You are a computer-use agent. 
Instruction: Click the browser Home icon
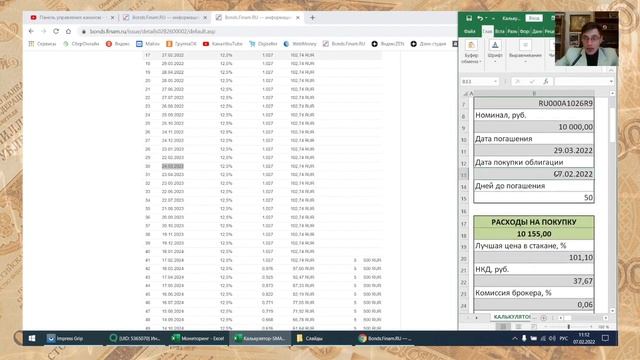click(x=68, y=31)
